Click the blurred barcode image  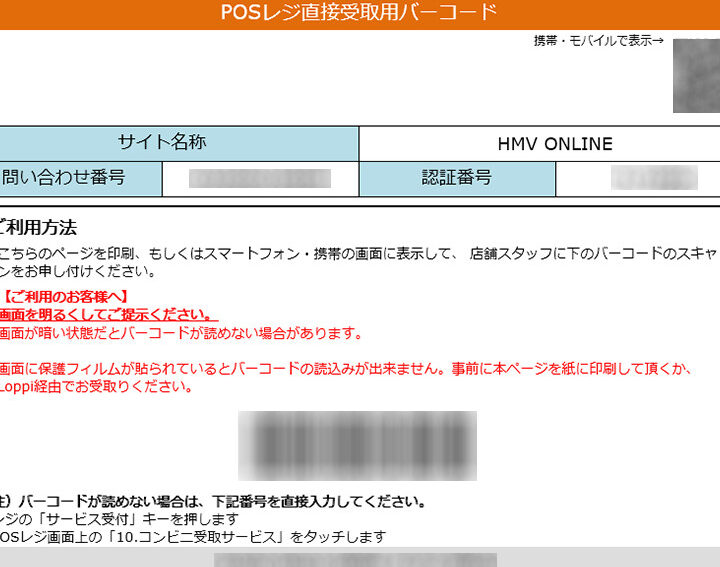[x=357, y=446]
